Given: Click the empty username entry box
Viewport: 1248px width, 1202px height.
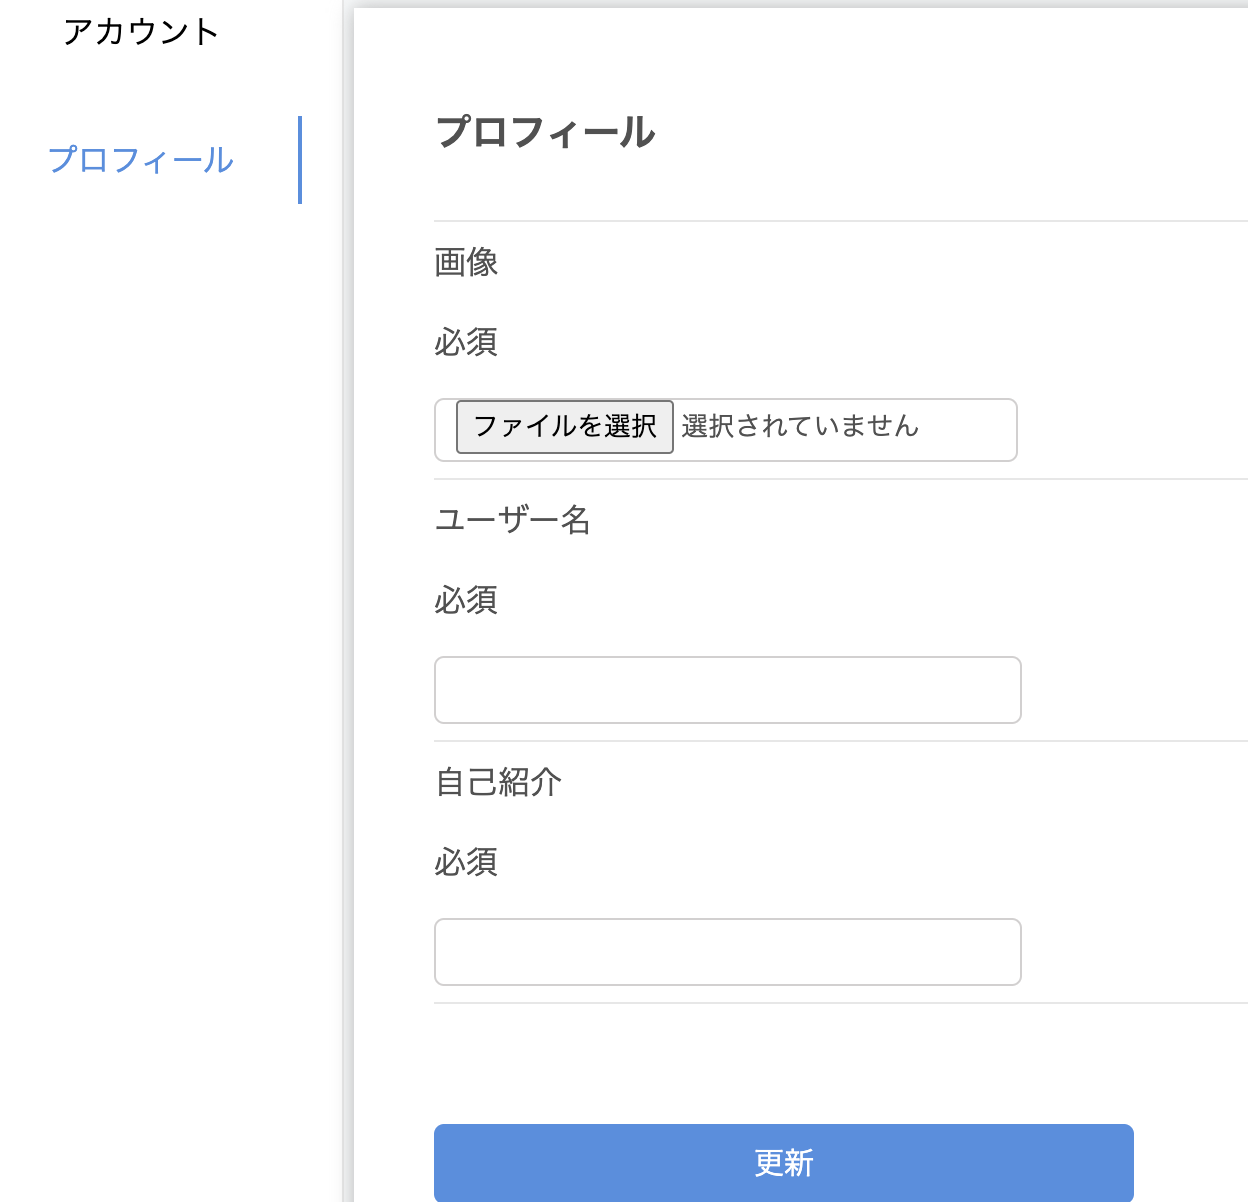Looking at the screenshot, I should 727,689.
